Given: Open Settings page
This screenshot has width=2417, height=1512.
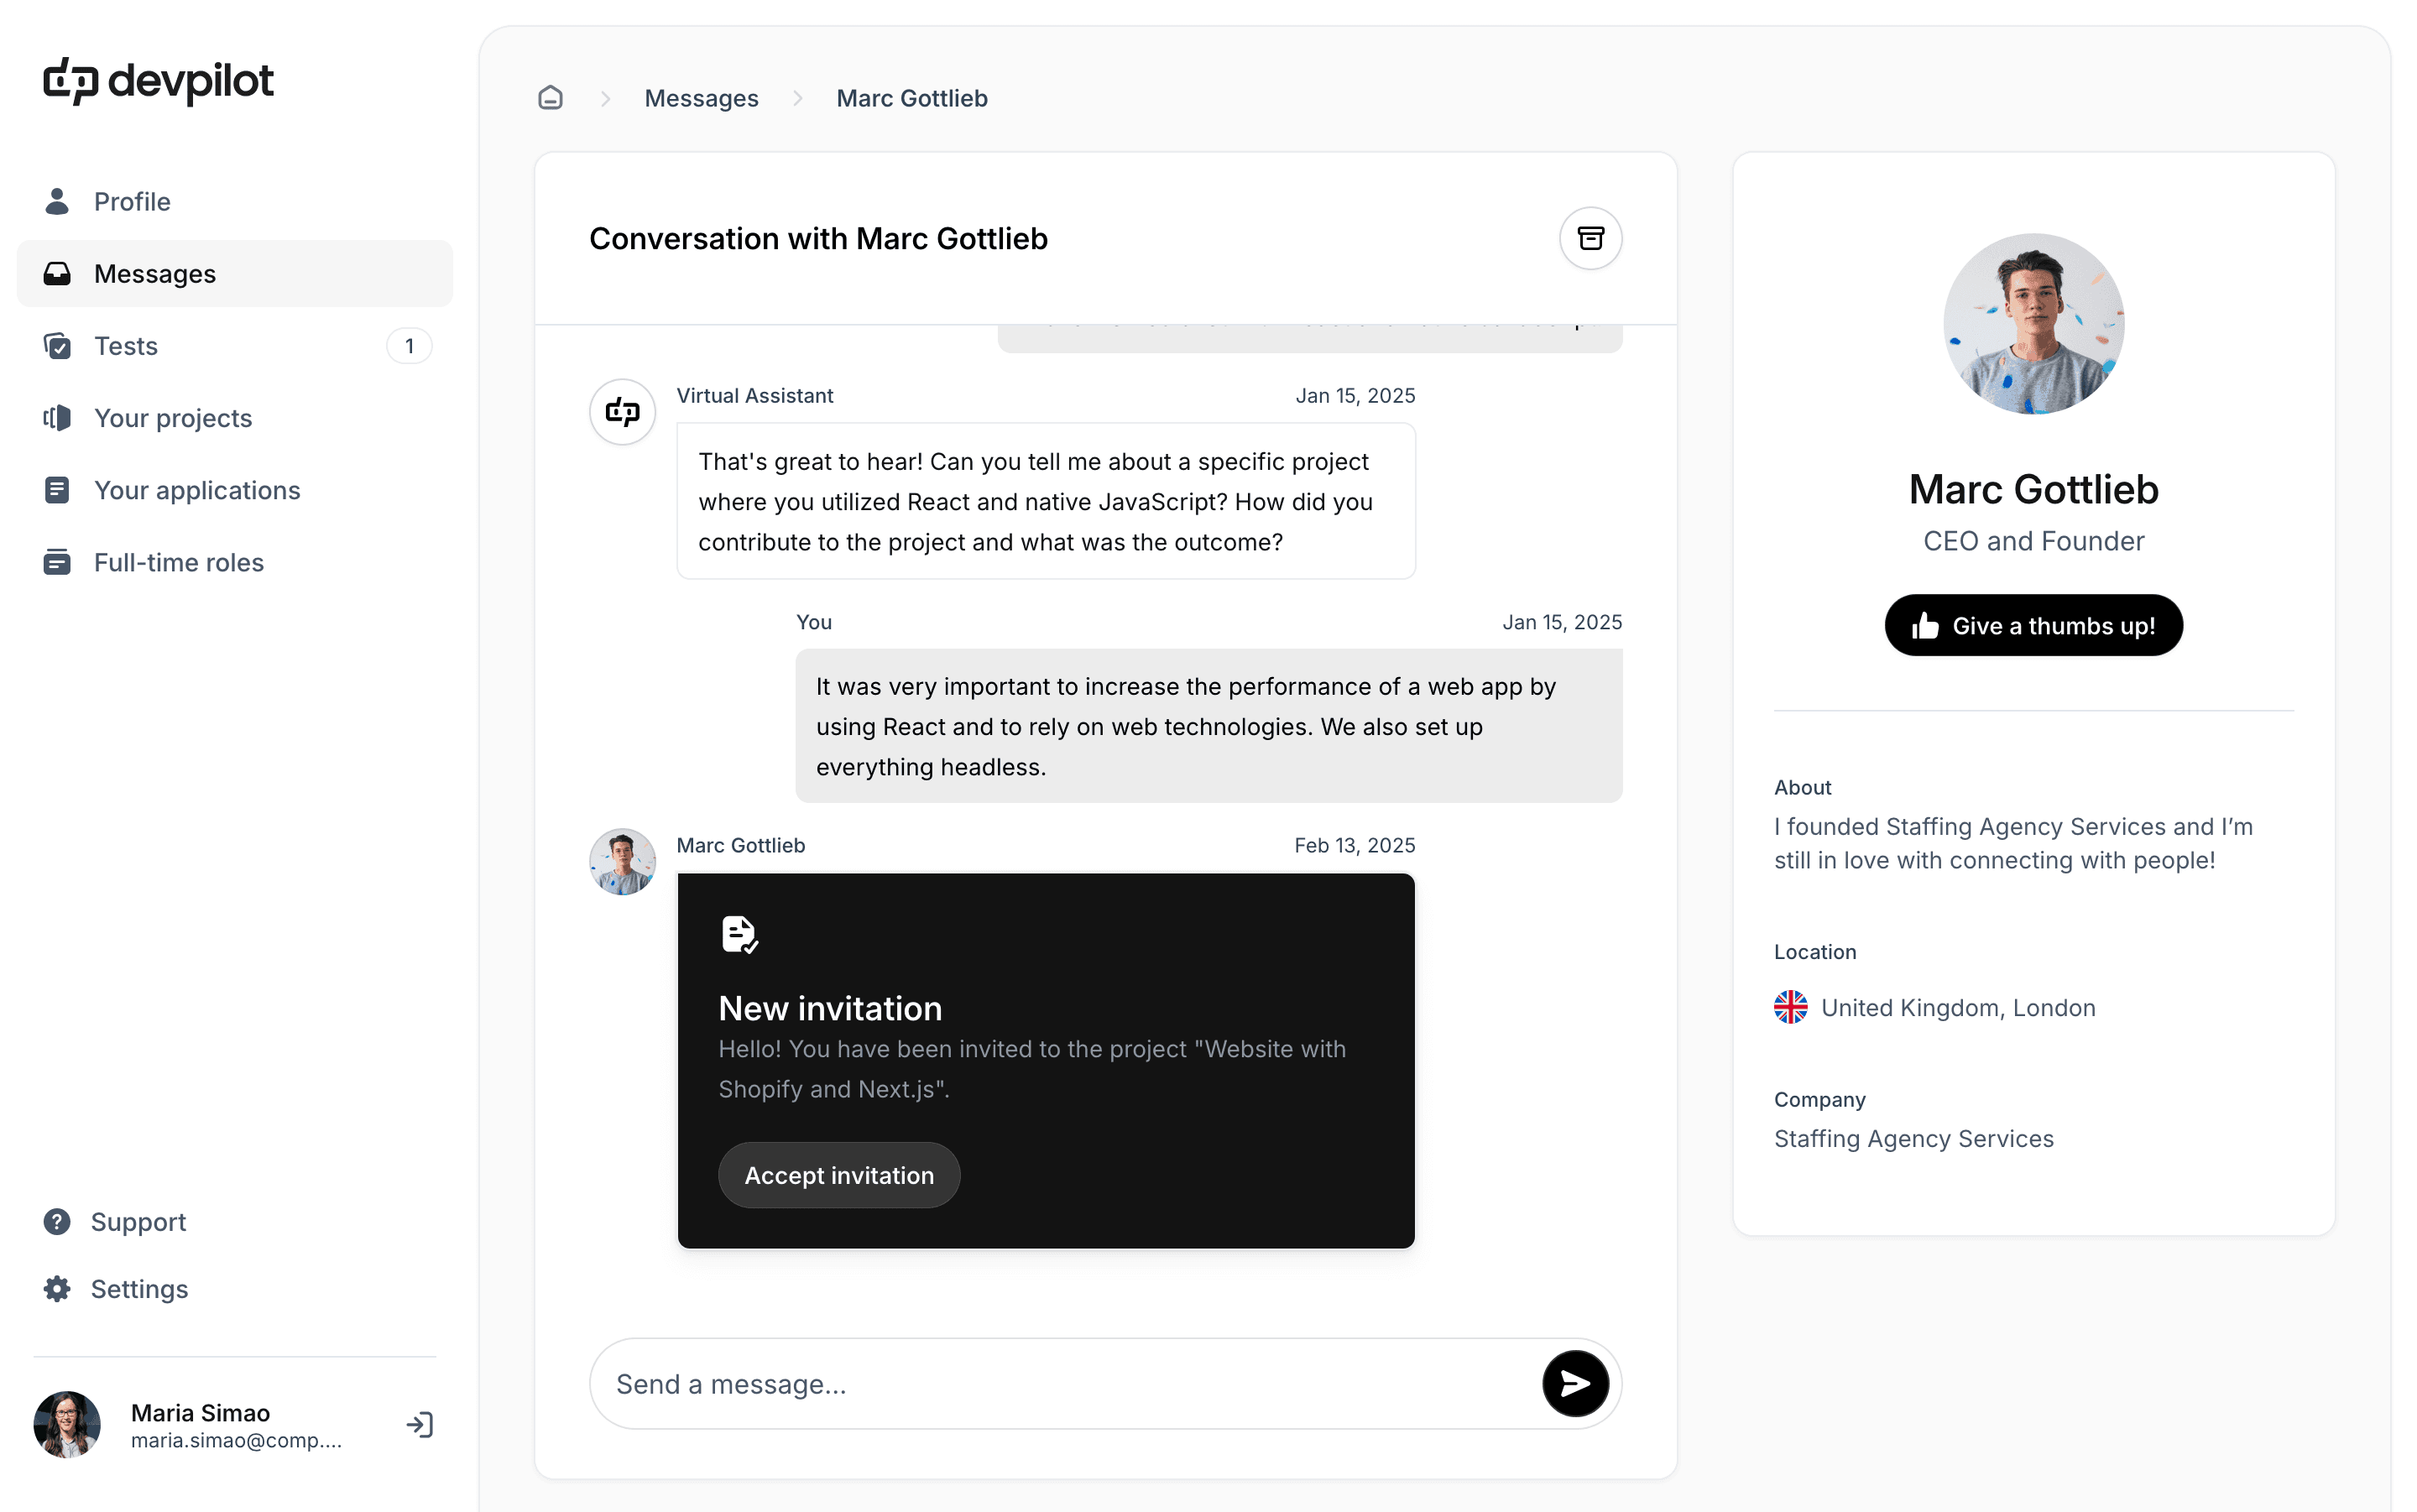Looking at the screenshot, I should point(139,1289).
